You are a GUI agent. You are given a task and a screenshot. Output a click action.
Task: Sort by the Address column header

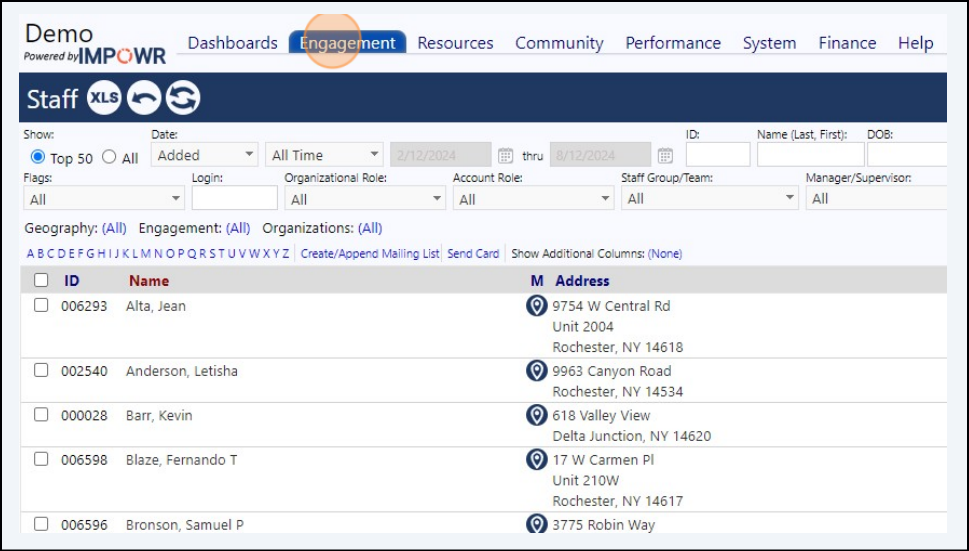582,280
